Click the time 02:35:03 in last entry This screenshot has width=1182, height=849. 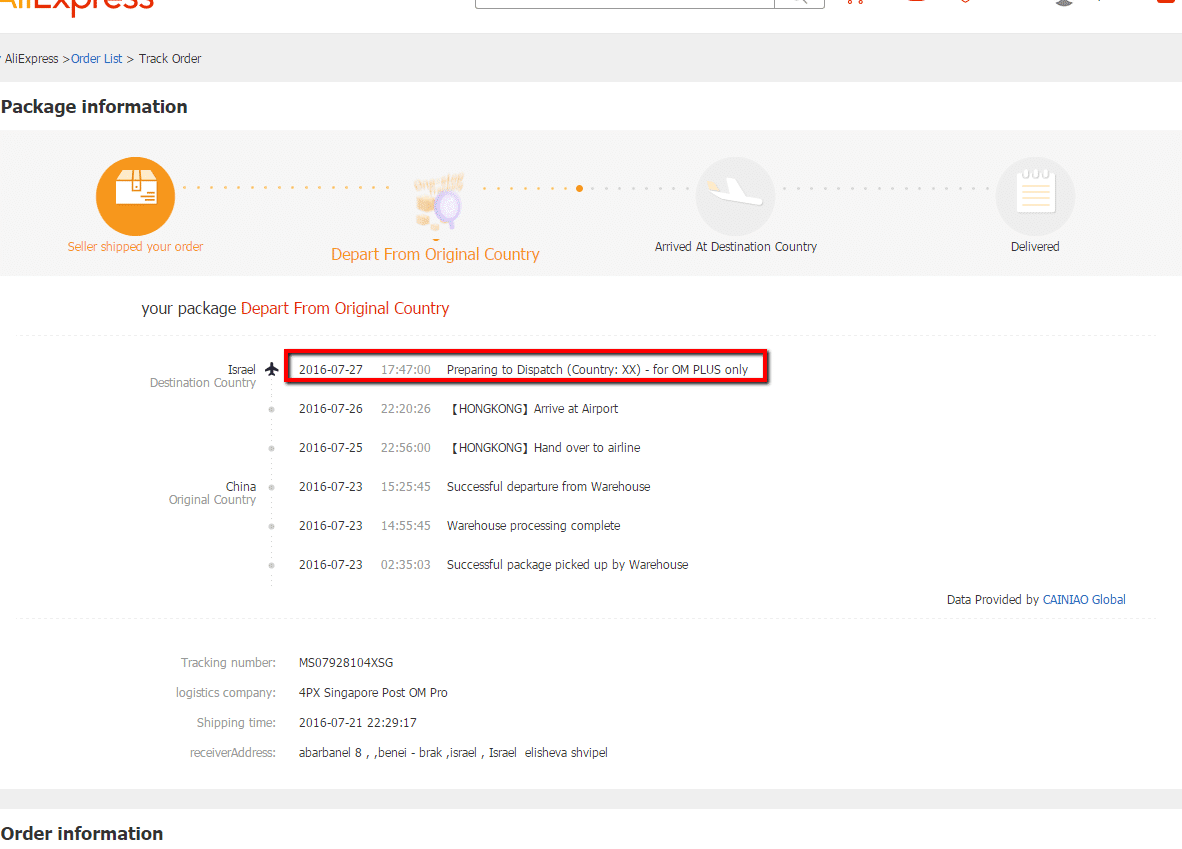pos(406,565)
